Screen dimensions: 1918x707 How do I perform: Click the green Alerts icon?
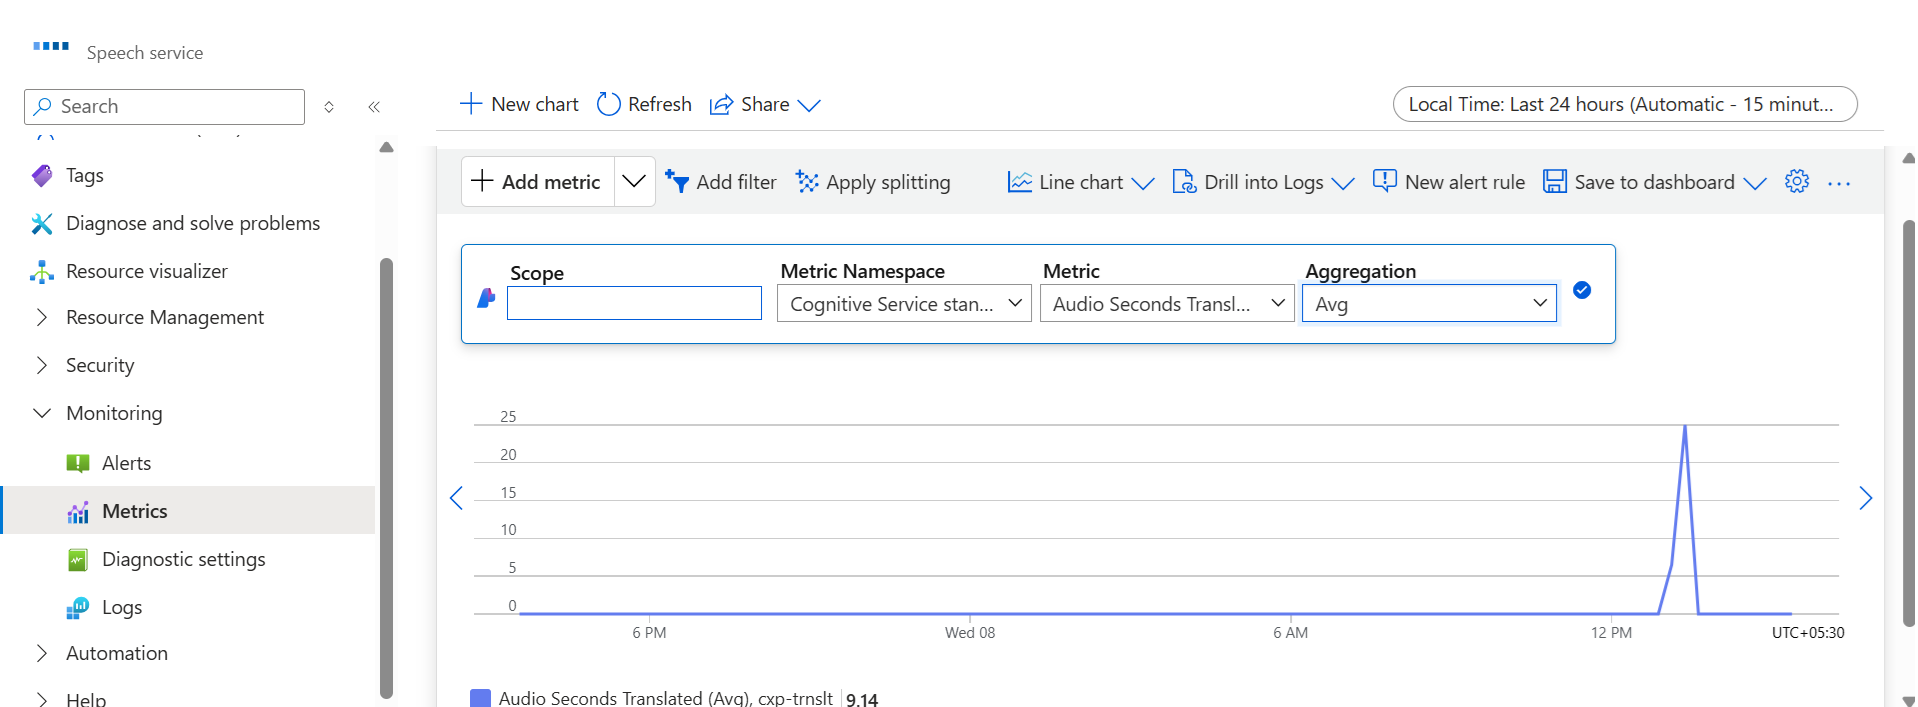tap(78, 463)
